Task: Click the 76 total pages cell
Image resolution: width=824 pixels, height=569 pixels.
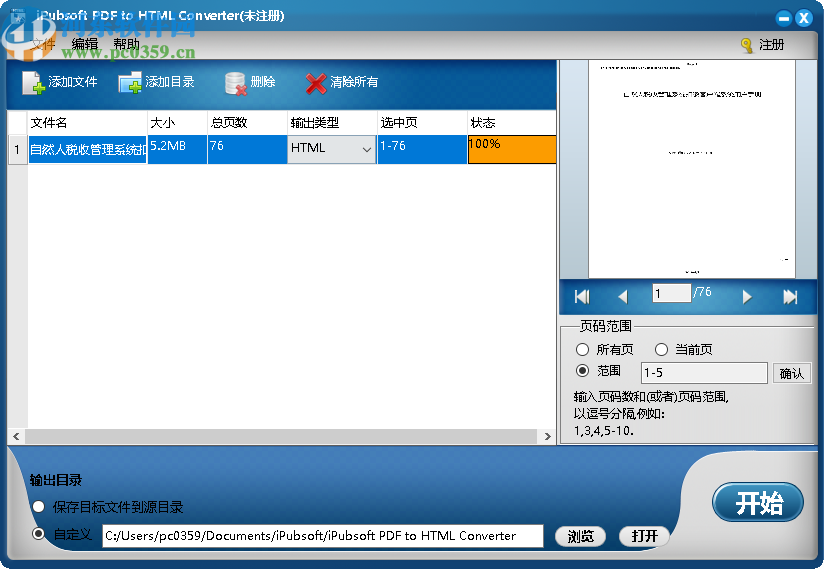Action: 247,149
